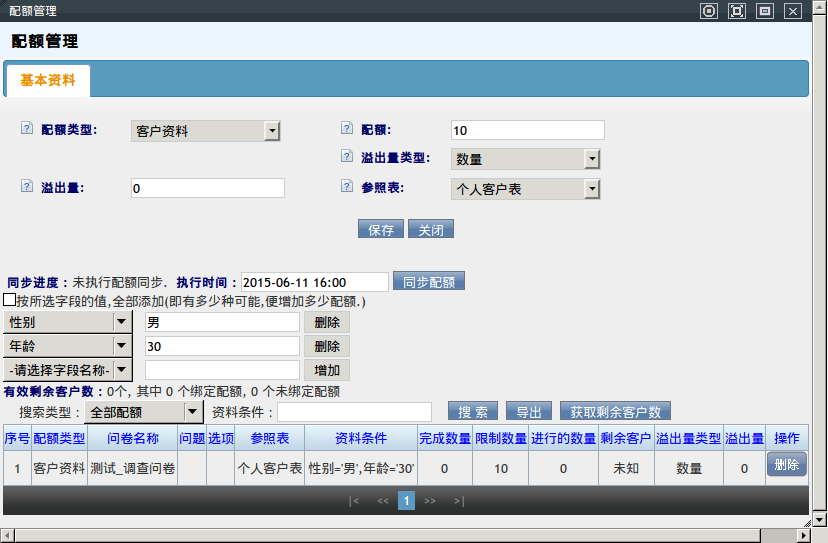Expand the 搜索类型 dropdown showing 全部配额
Screen dimensions: 828x543
(x=144, y=411)
